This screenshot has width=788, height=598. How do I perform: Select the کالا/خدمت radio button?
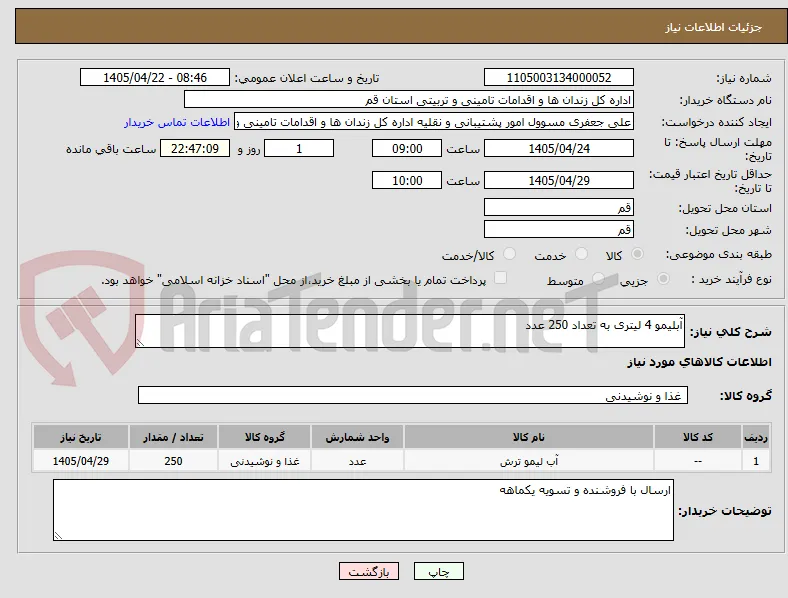510,254
